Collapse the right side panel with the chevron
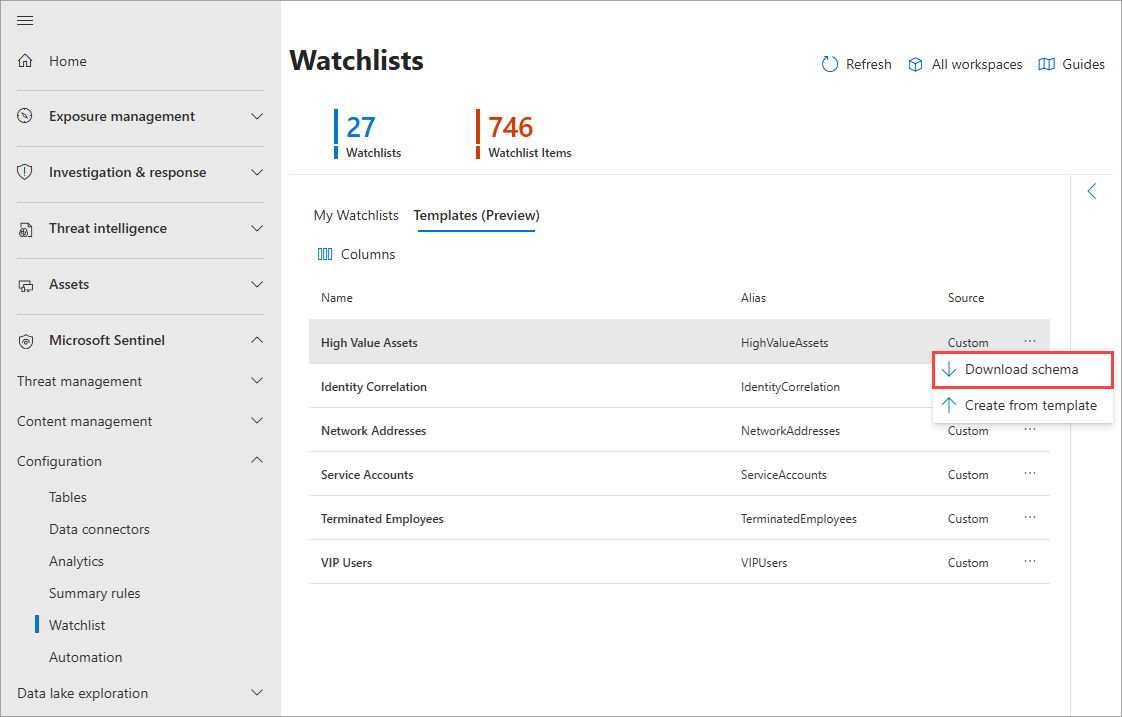This screenshot has height=717, width=1122. (x=1091, y=190)
